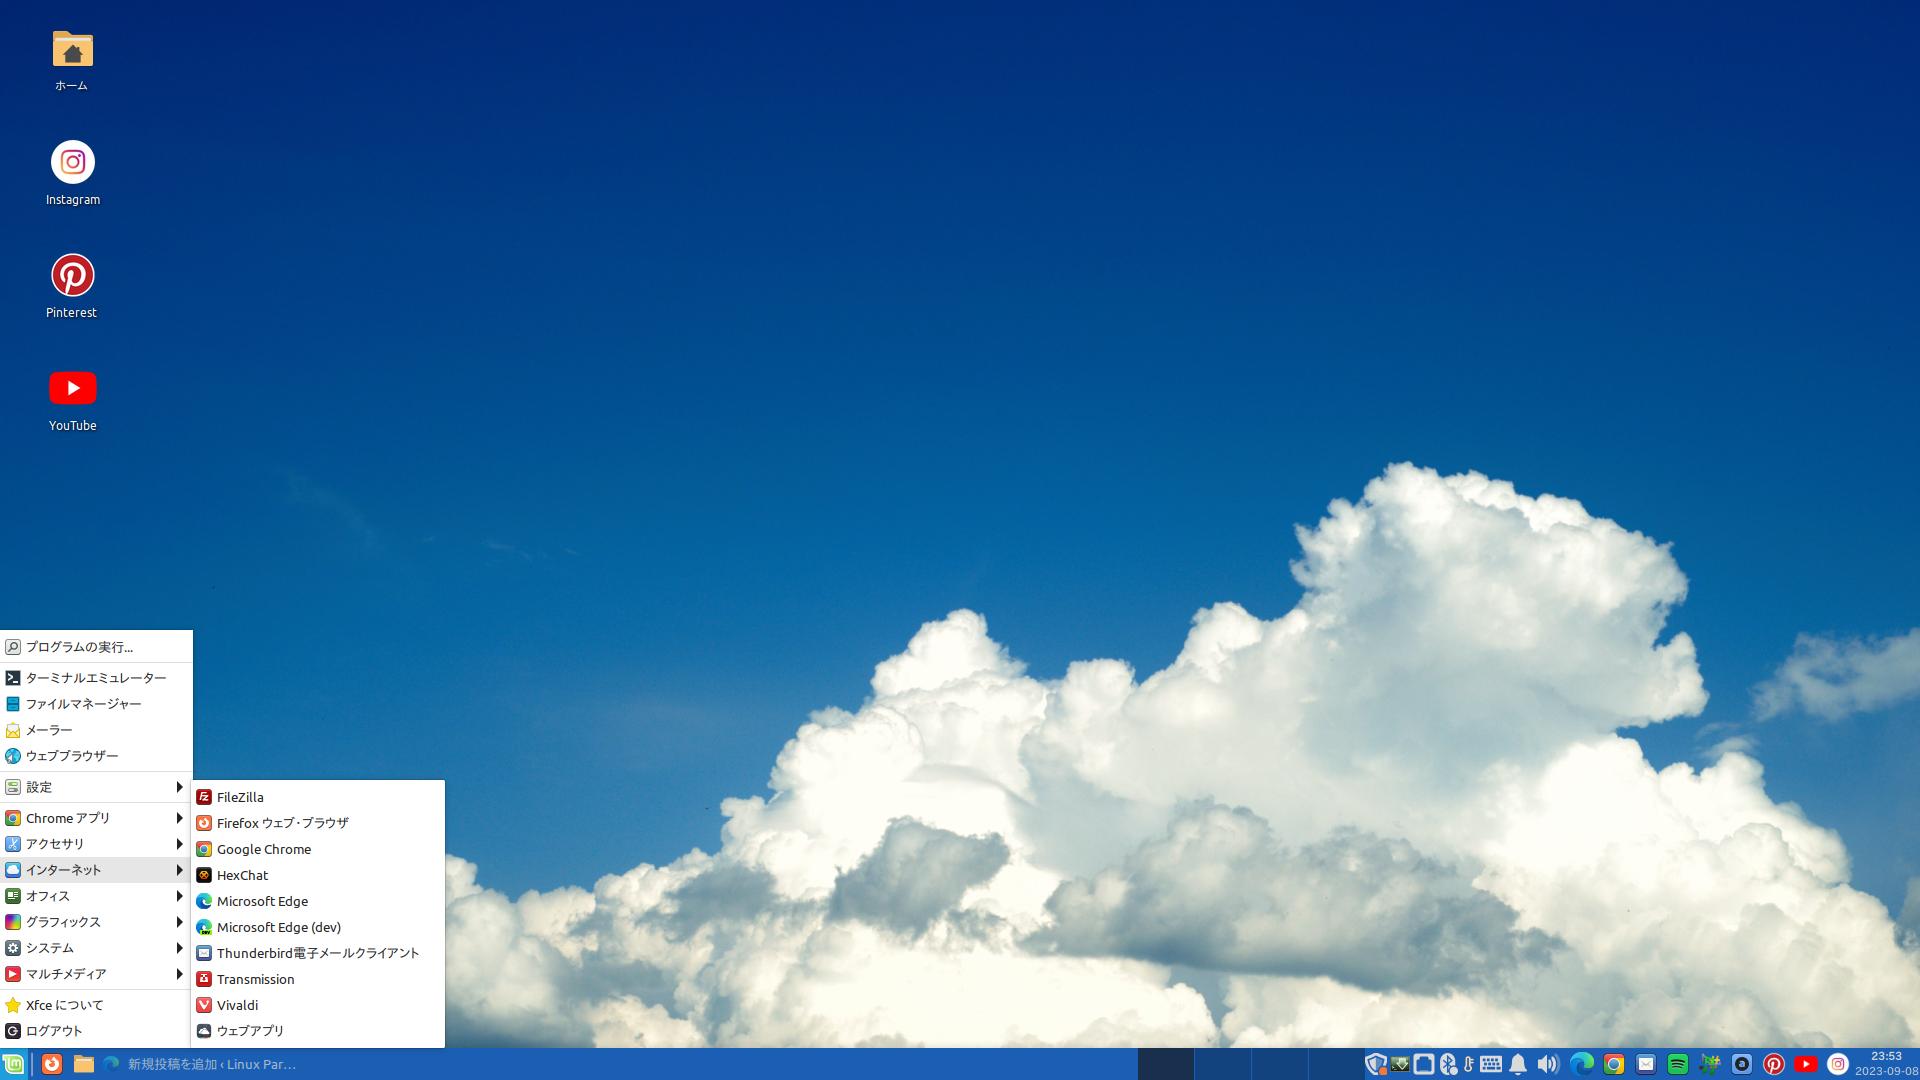Open the Instagram desktop shortcut
This screenshot has height=1080, width=1920.
72,173
